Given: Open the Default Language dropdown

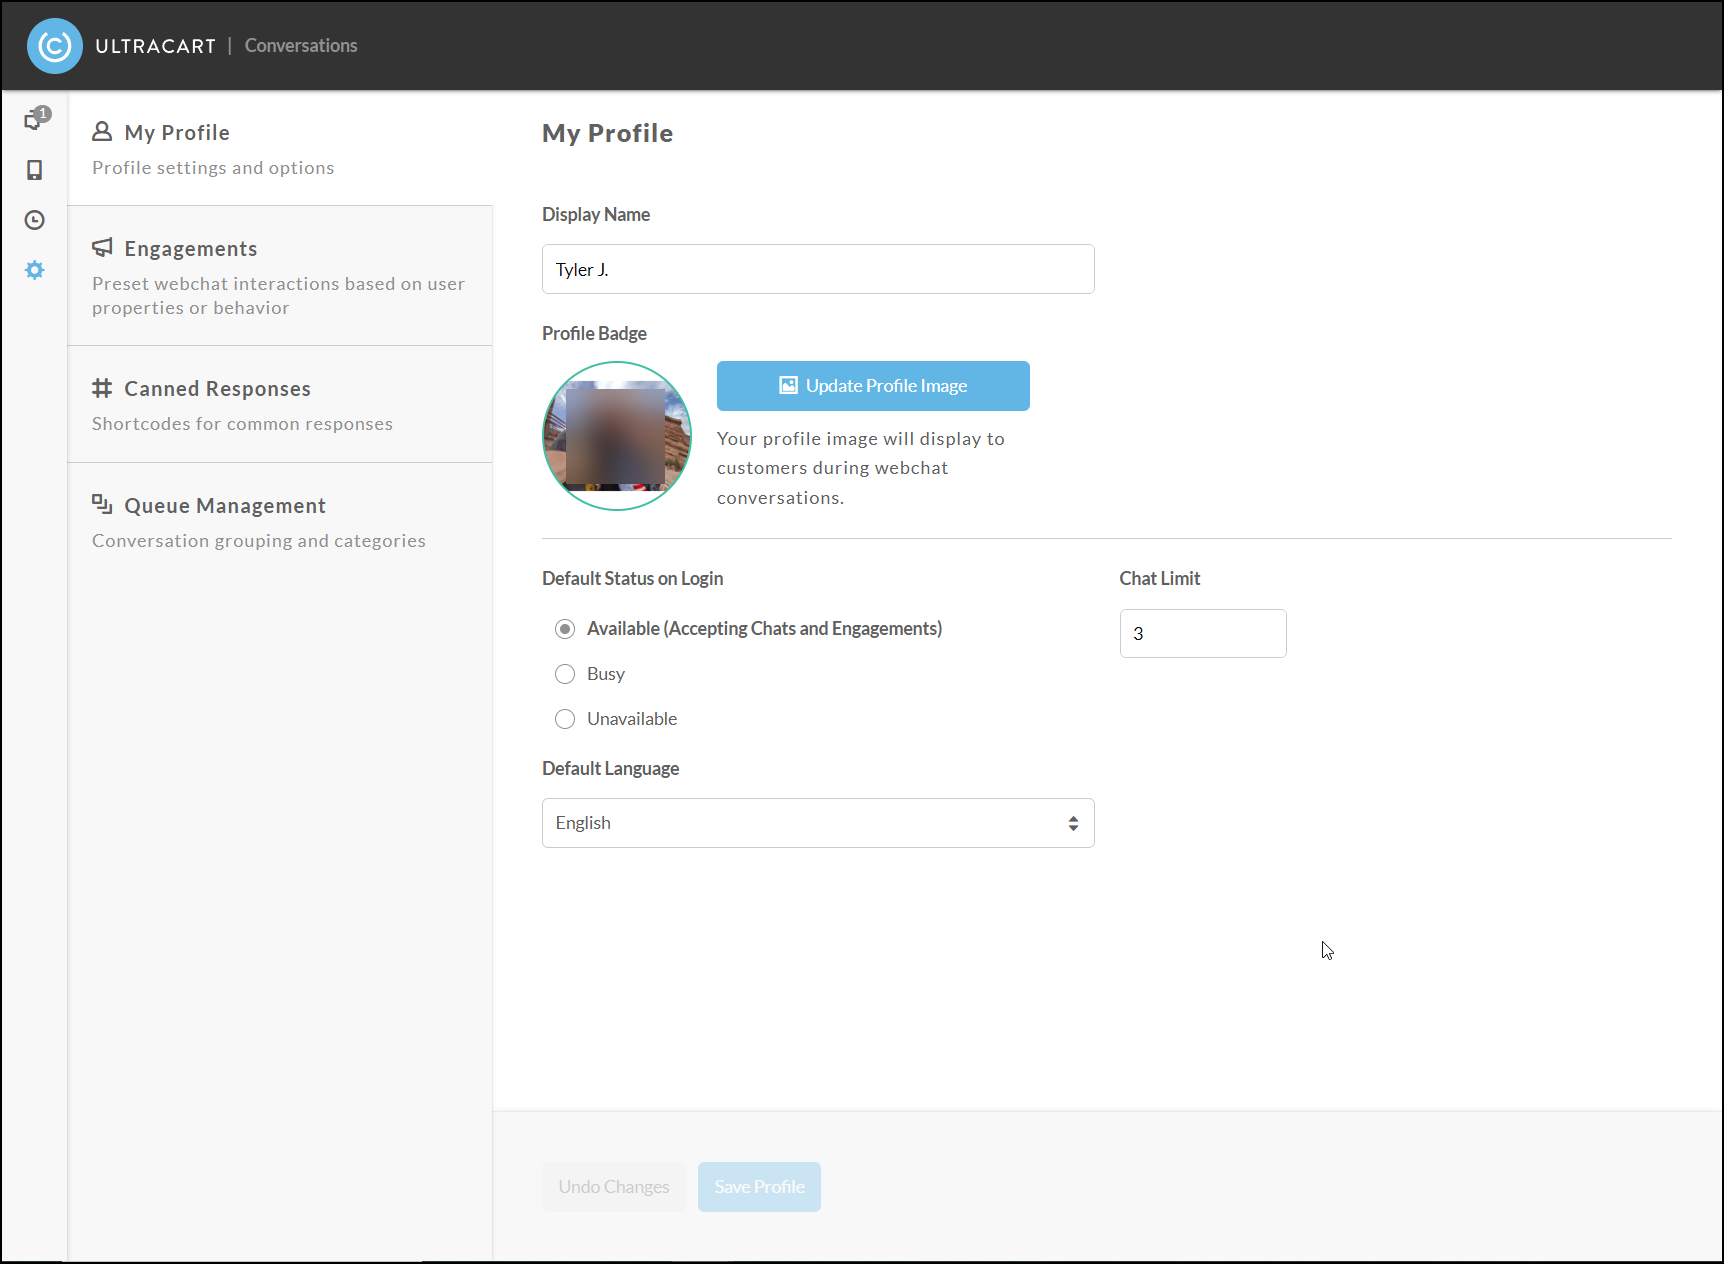Looking at the screenshot, I should pyautogui.click(x=818, y=823).
